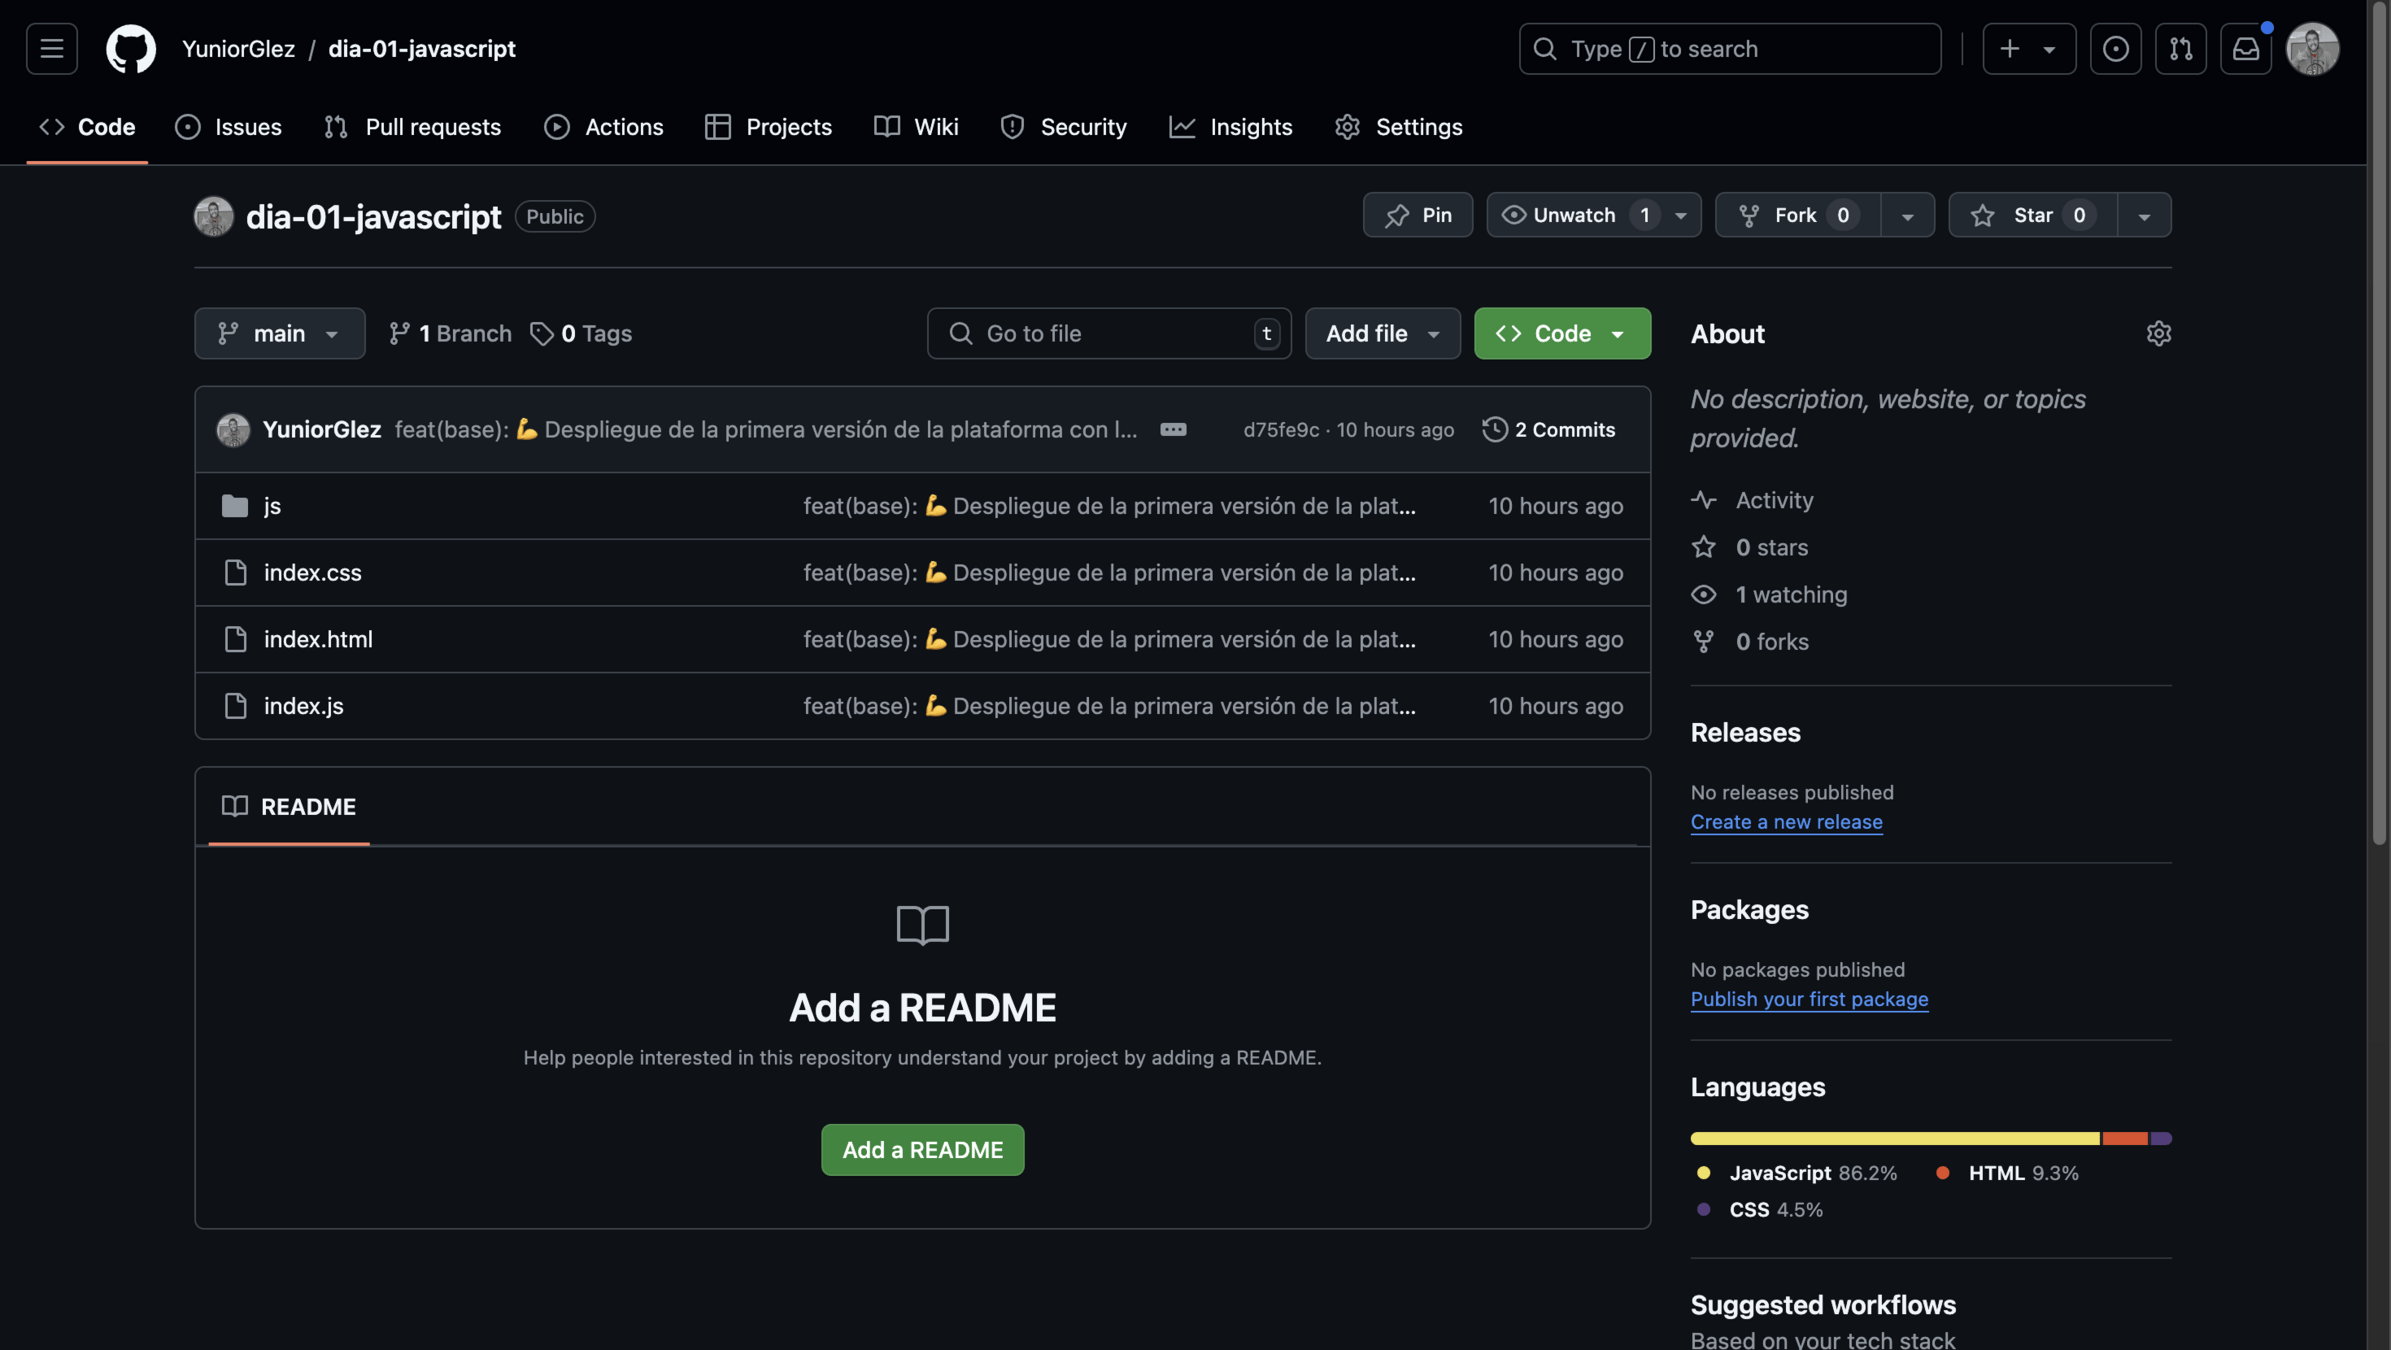Screen dimensions: 2391x1350
Task: Unwatch the repository
Action: tap(1573, 215)
